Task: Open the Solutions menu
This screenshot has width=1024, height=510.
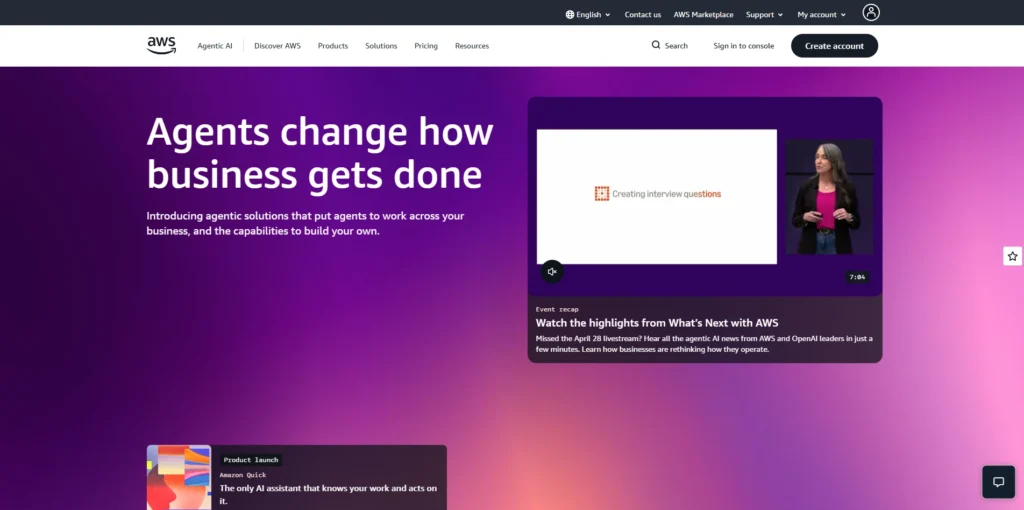Action: [381, 46]
